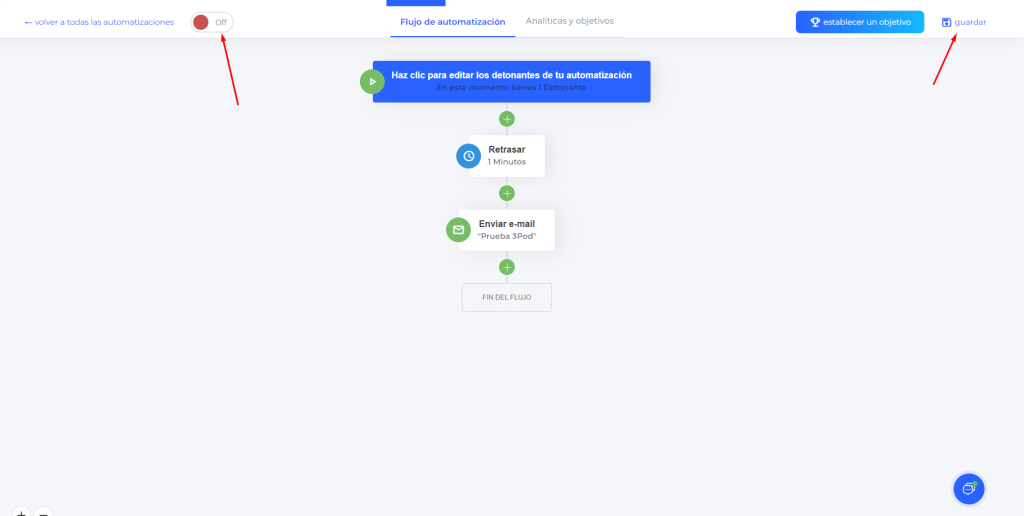Image resolution: width=1024 pixels, height=516 pixels.
Task: Click the green play trigger icon
Action: point(372,82)
